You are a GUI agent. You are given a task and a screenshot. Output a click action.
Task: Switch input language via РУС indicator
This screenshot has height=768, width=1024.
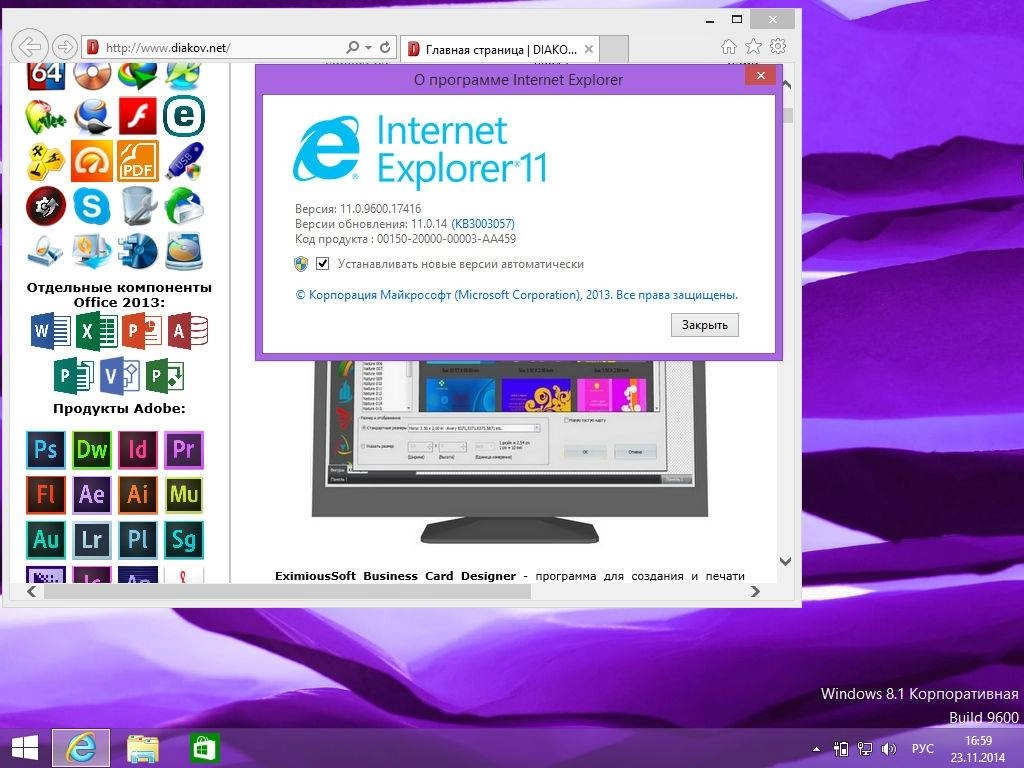click(x=923, y=749)
